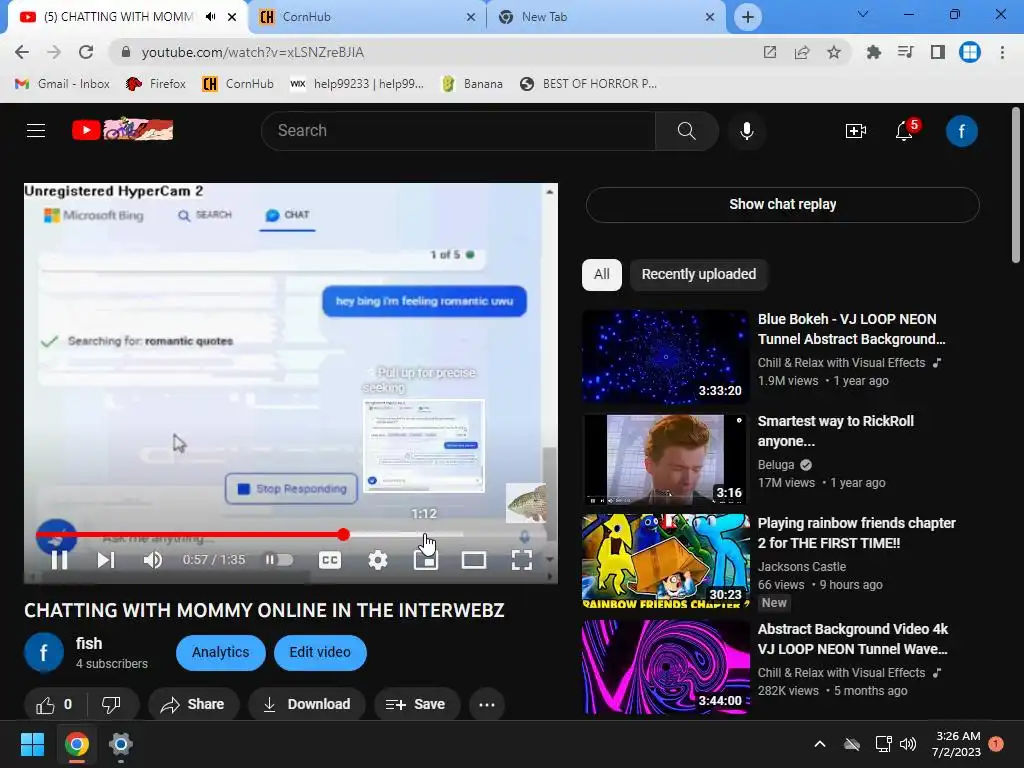Click Edit video button
Viewport: 1024px width, 768px height.
click(x=320, y=652)
